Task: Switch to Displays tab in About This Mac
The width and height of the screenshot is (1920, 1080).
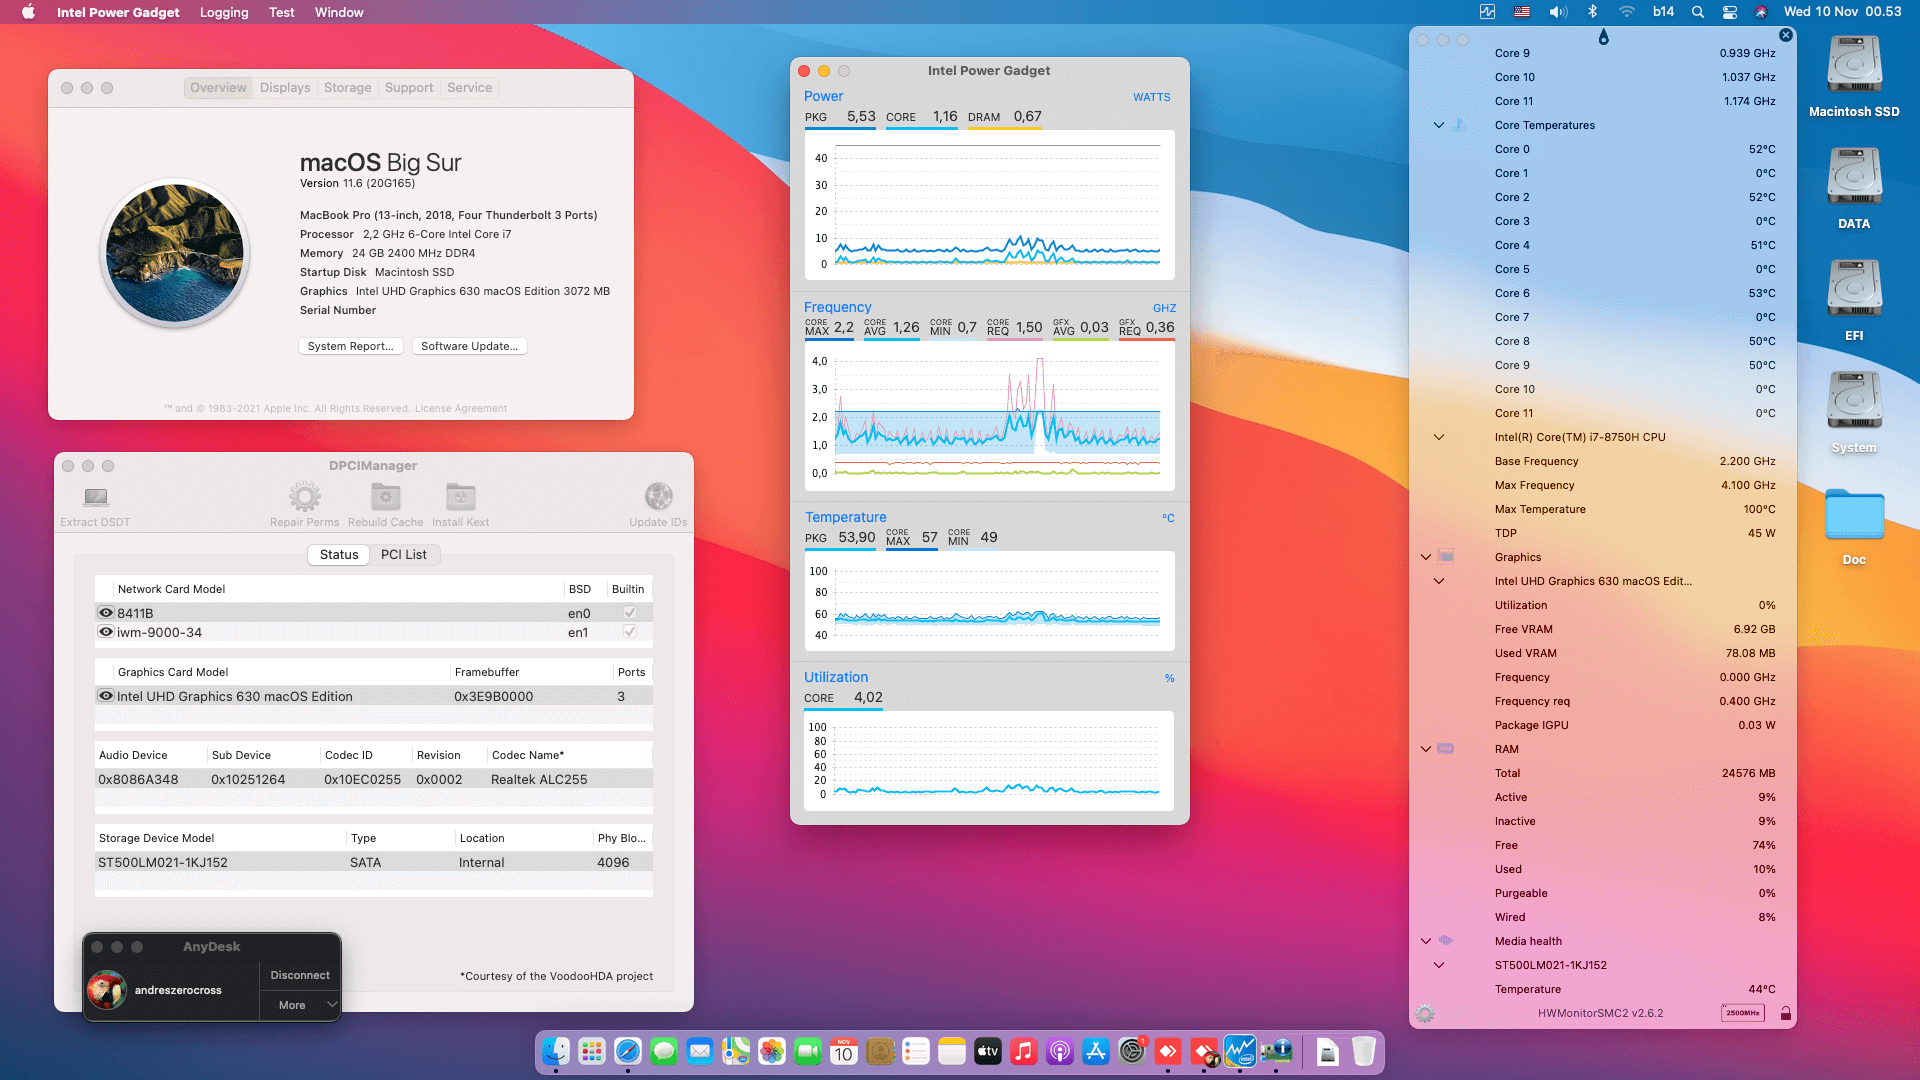Action: pyautogui.click(x=285, y=88)
